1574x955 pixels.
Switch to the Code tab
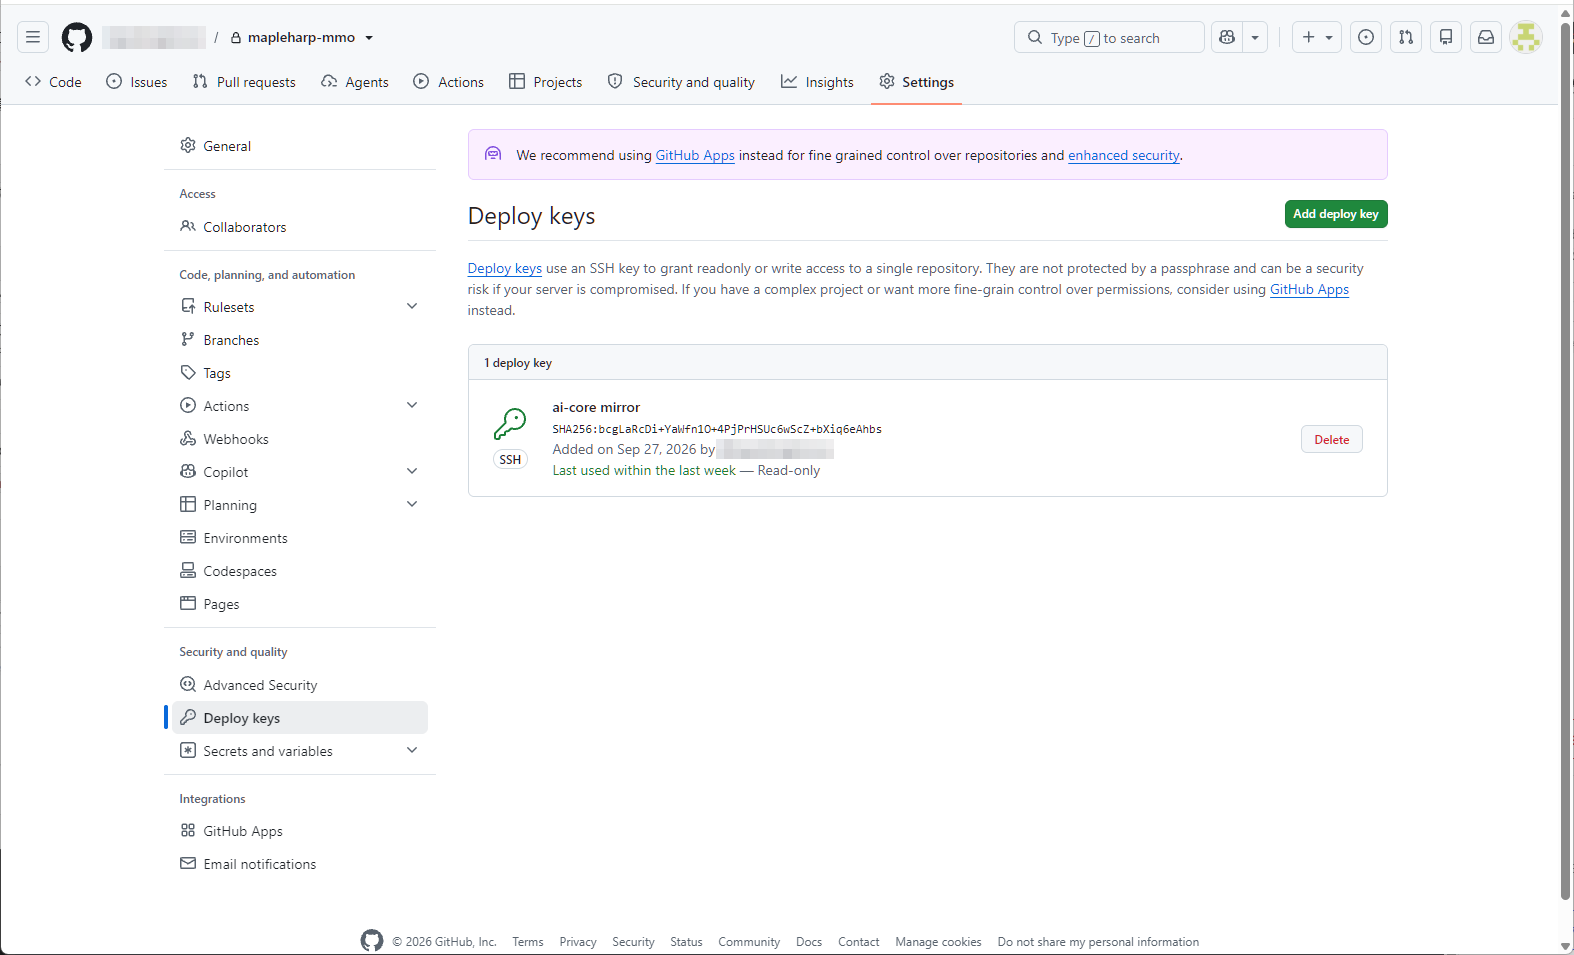54,82
